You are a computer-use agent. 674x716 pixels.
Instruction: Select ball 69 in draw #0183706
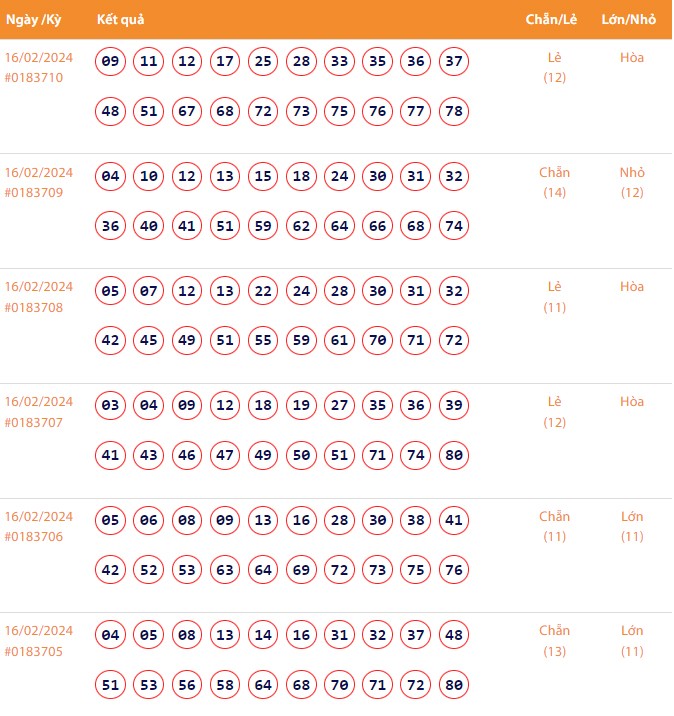302,570
